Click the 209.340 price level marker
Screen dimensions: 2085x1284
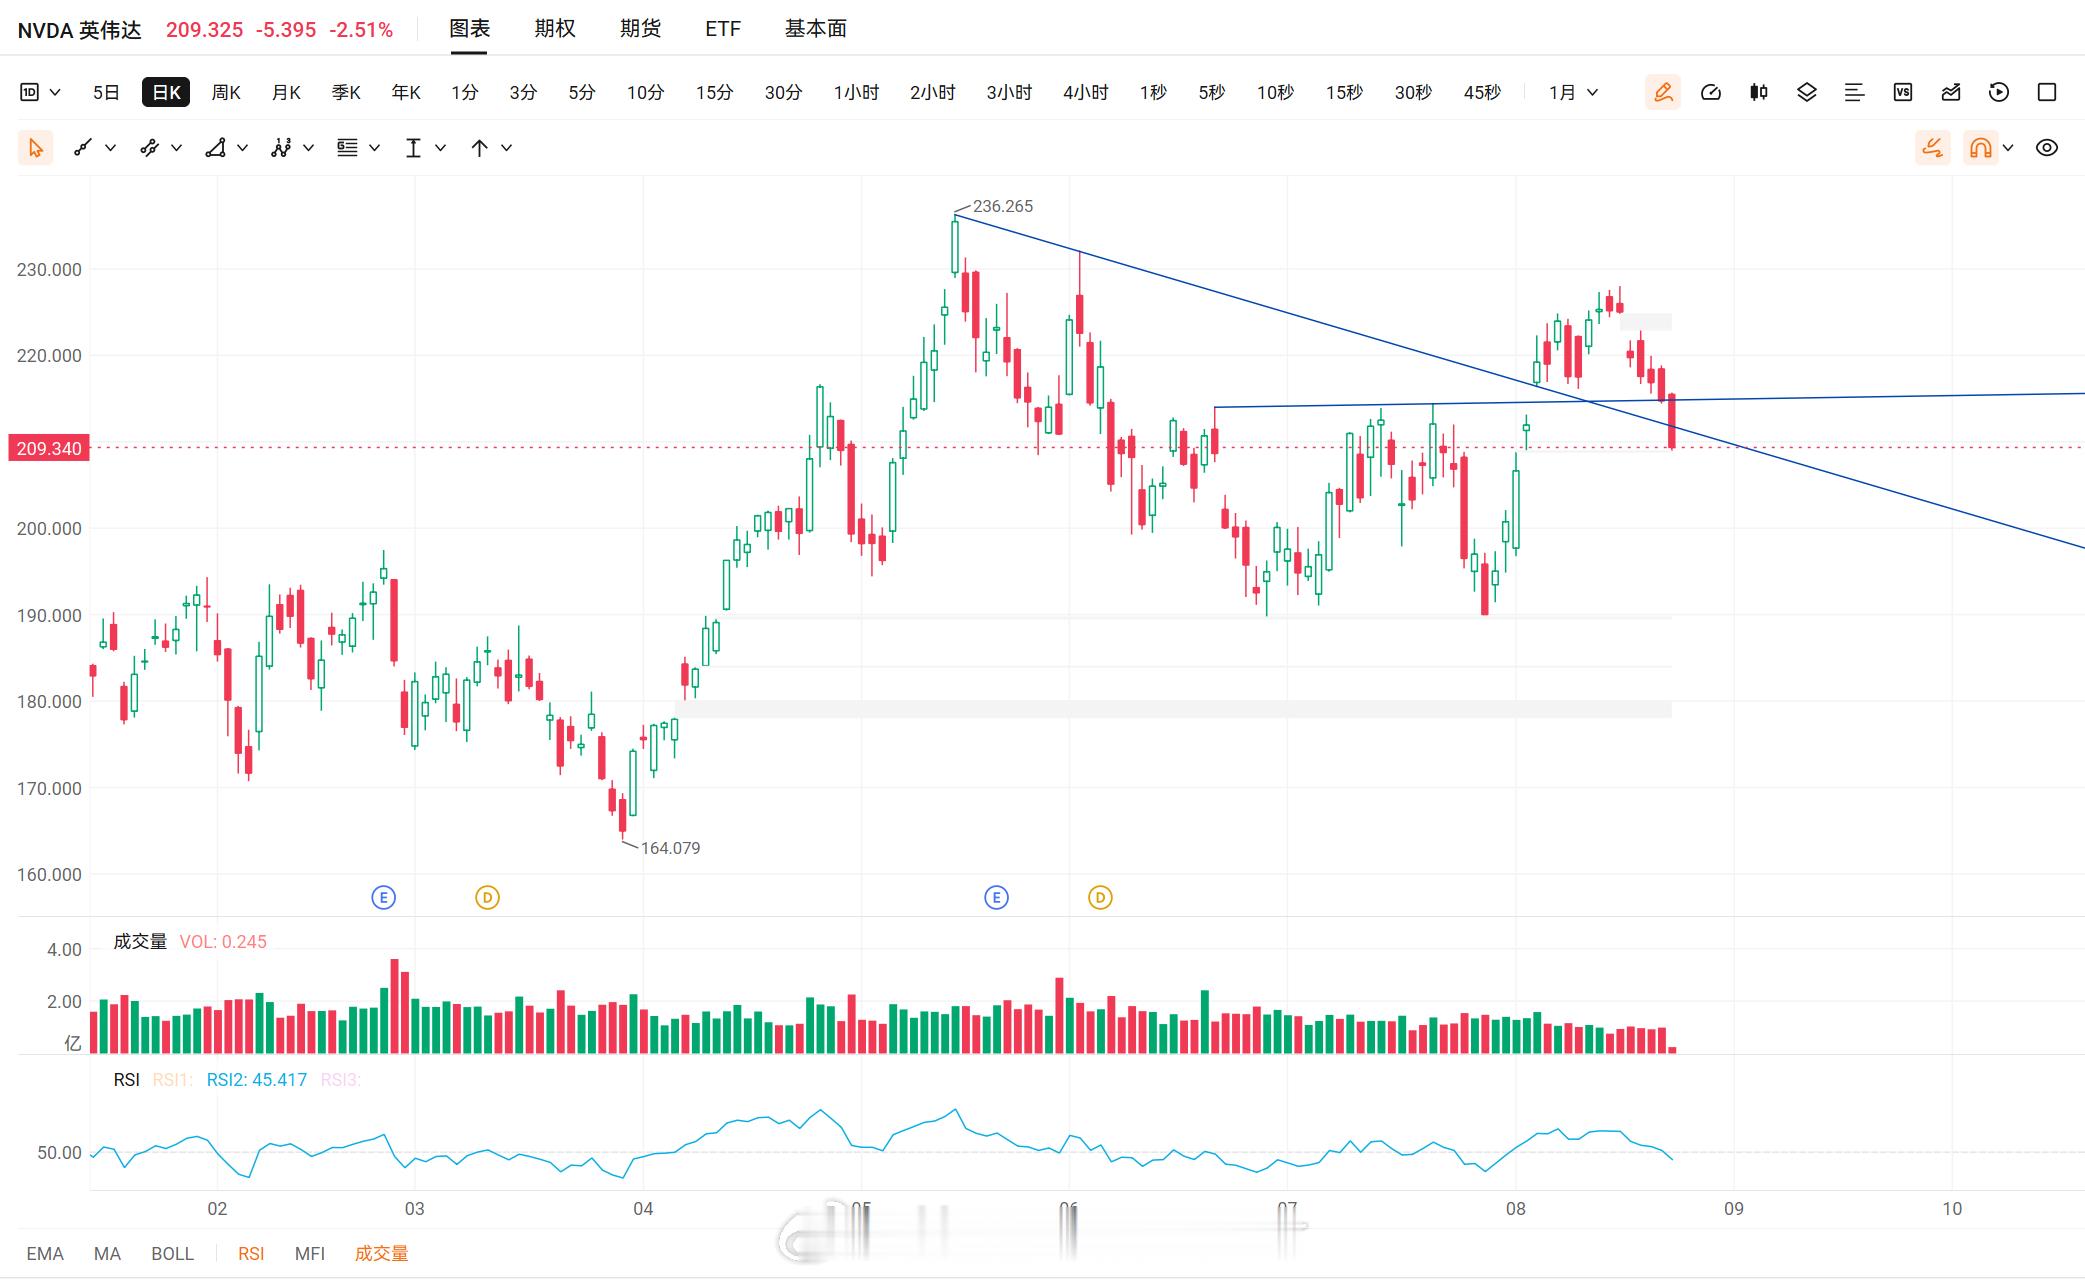(48, 448)
